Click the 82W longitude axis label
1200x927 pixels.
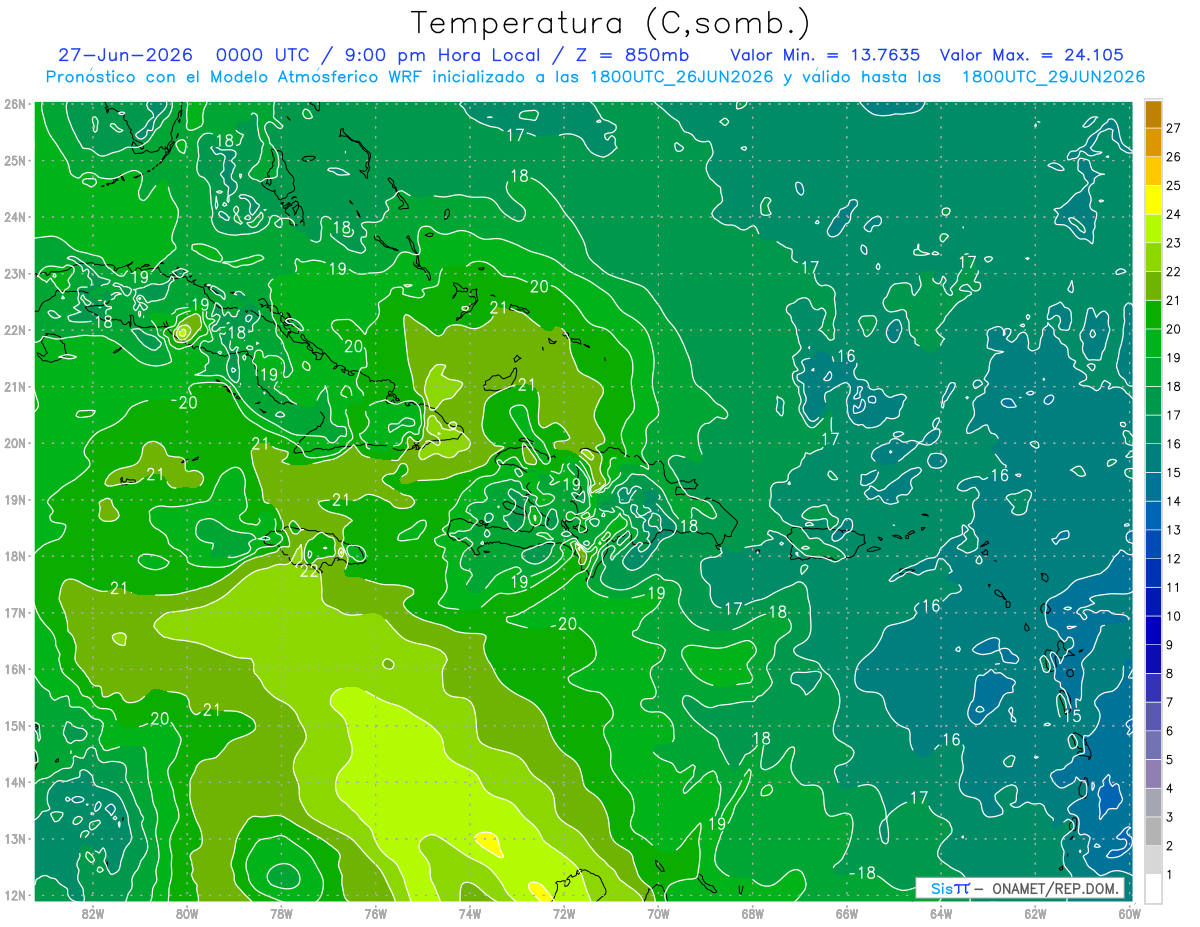pyautogui.click(x=92, y=913)
